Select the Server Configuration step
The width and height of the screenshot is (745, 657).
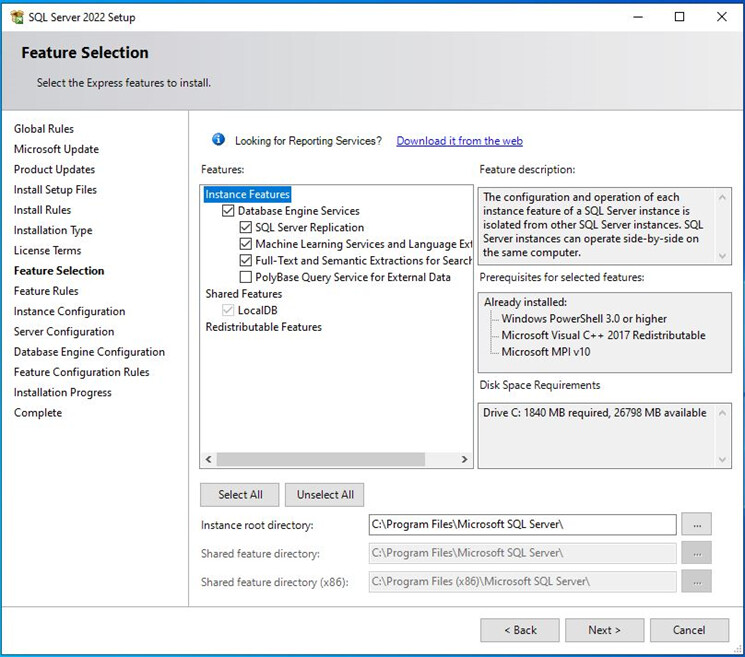(x=64, y=332)
